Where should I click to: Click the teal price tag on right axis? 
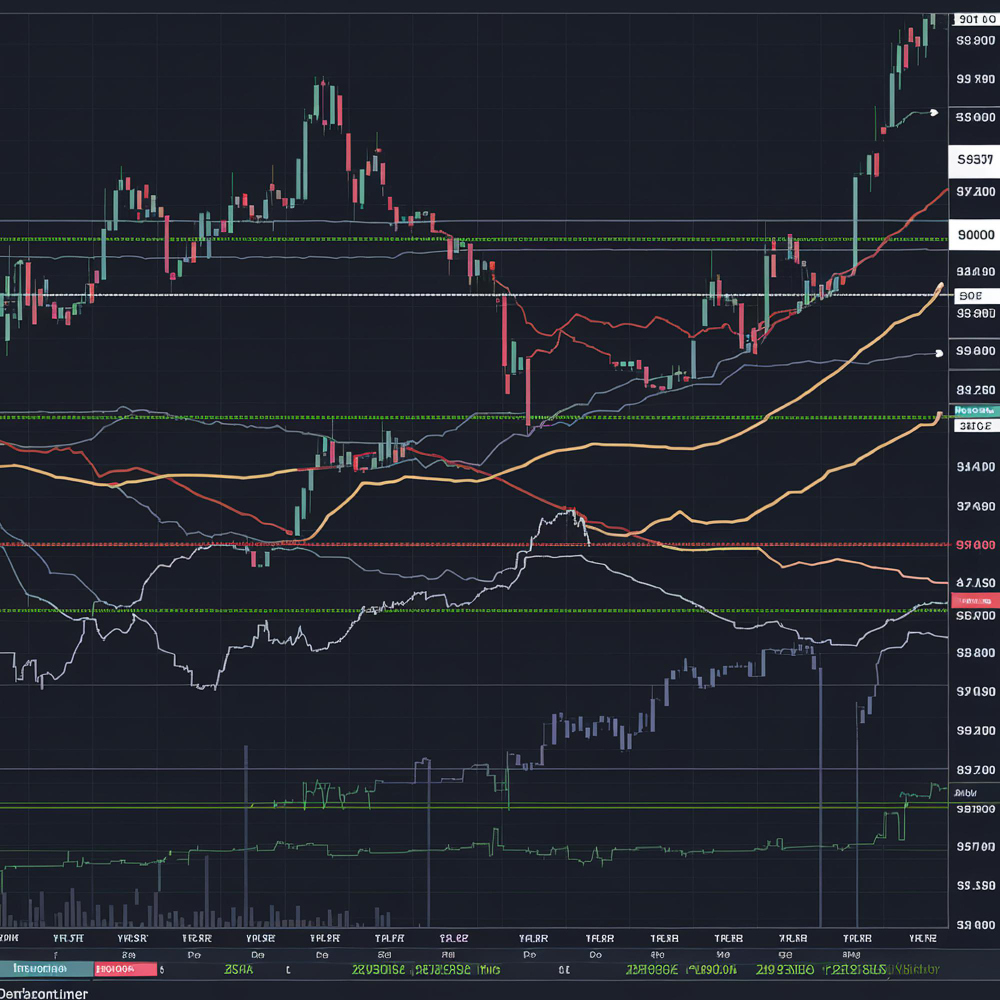(975, 410)
